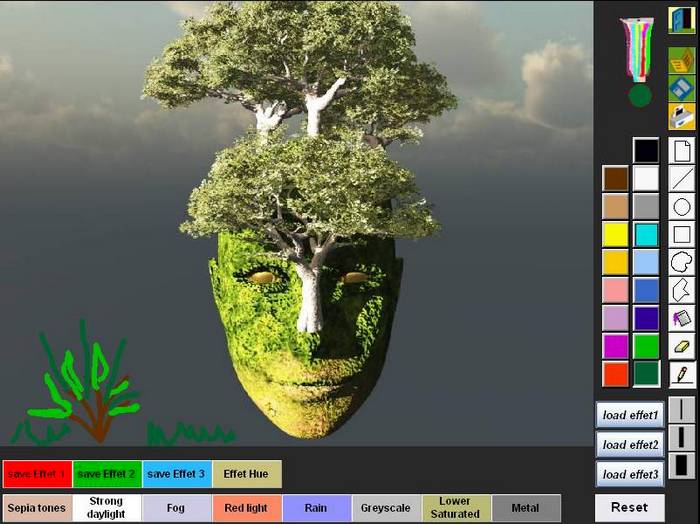Click the load effet1 button
This screenshot has width=700, height=524.
[x=630, y=415]
